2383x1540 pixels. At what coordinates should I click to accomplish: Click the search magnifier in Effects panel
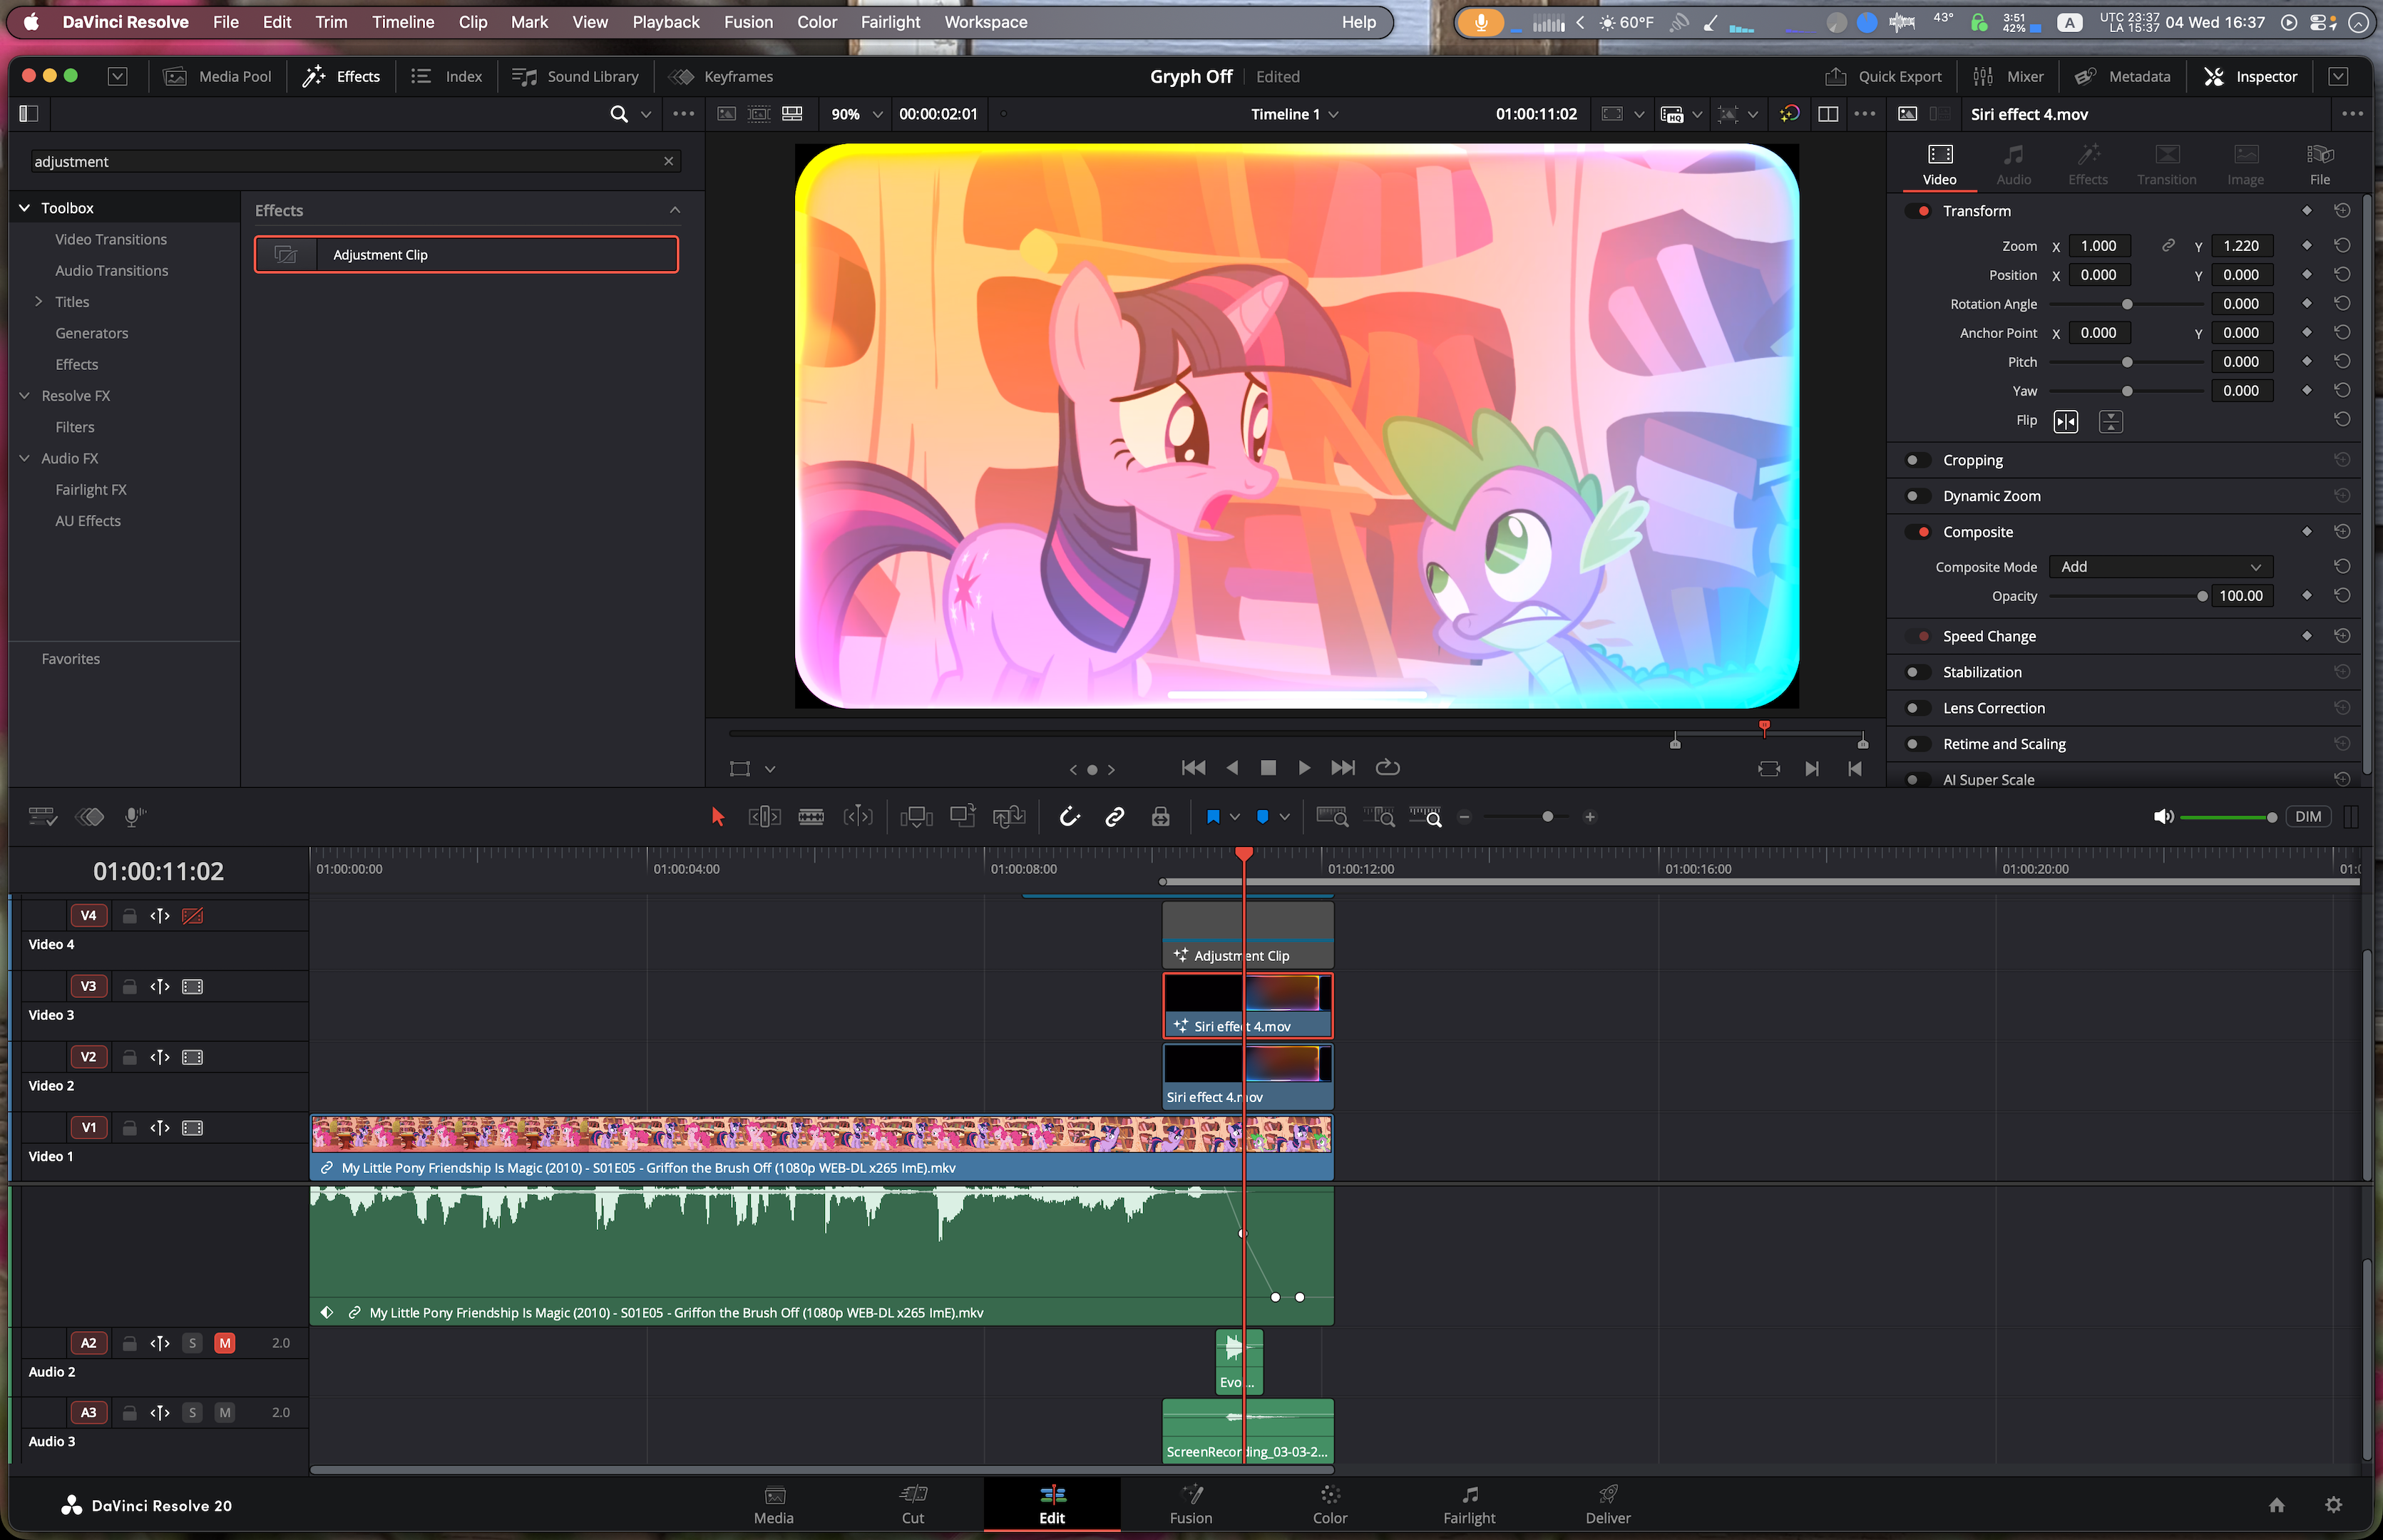(x=619, y=114)
